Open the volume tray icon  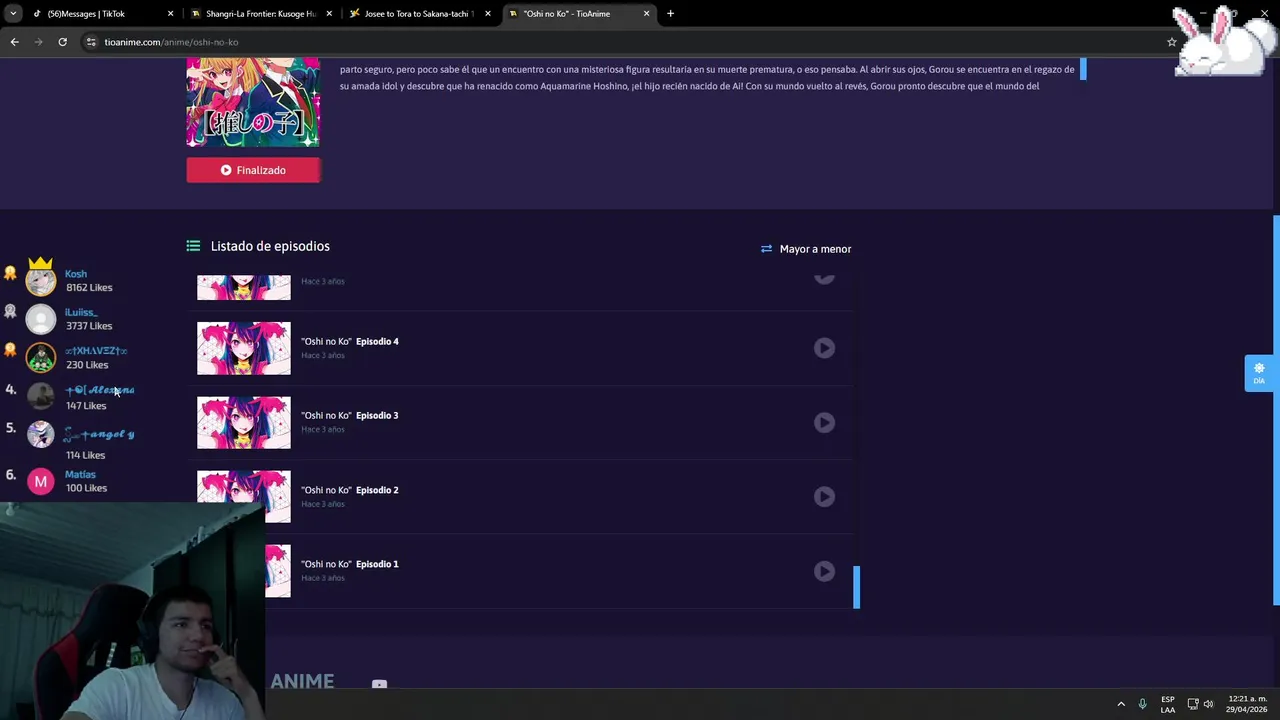click(x=1208, y=704)
